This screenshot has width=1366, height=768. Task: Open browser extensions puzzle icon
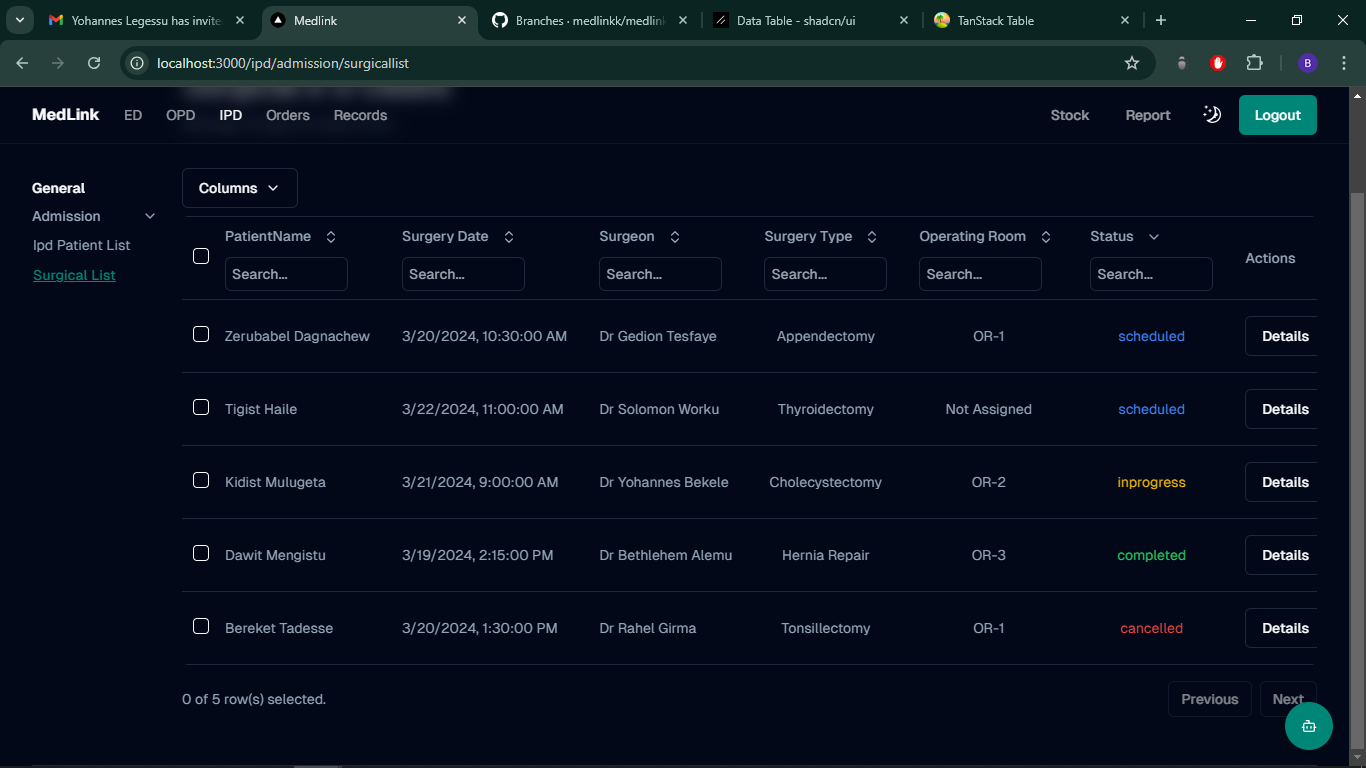point(1254,63)
